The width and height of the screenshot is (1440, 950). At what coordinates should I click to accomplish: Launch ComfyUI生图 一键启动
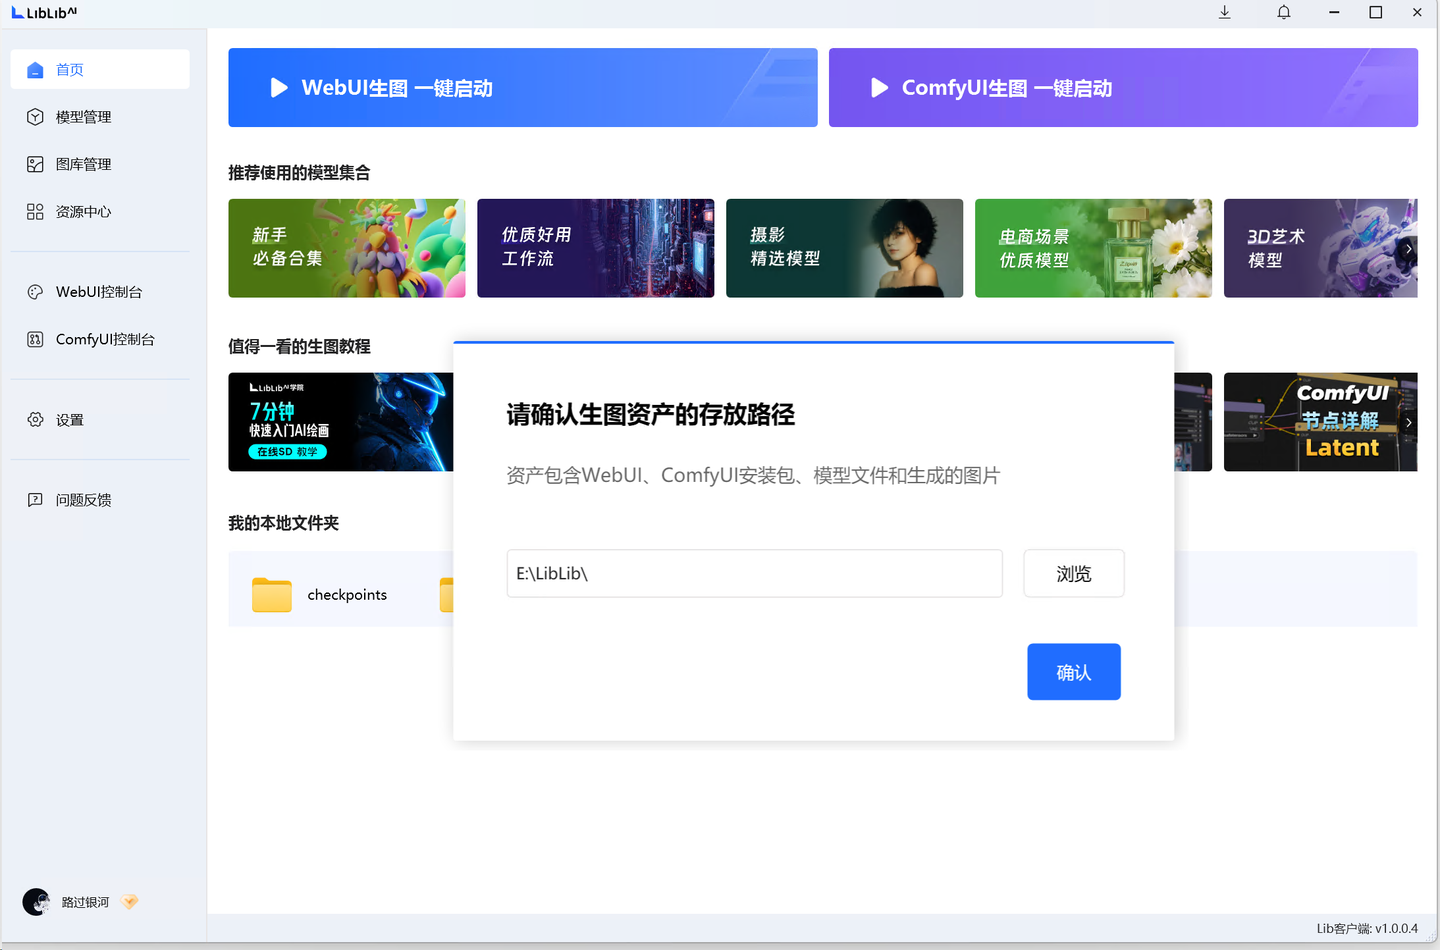click(x=1123, y=87)
